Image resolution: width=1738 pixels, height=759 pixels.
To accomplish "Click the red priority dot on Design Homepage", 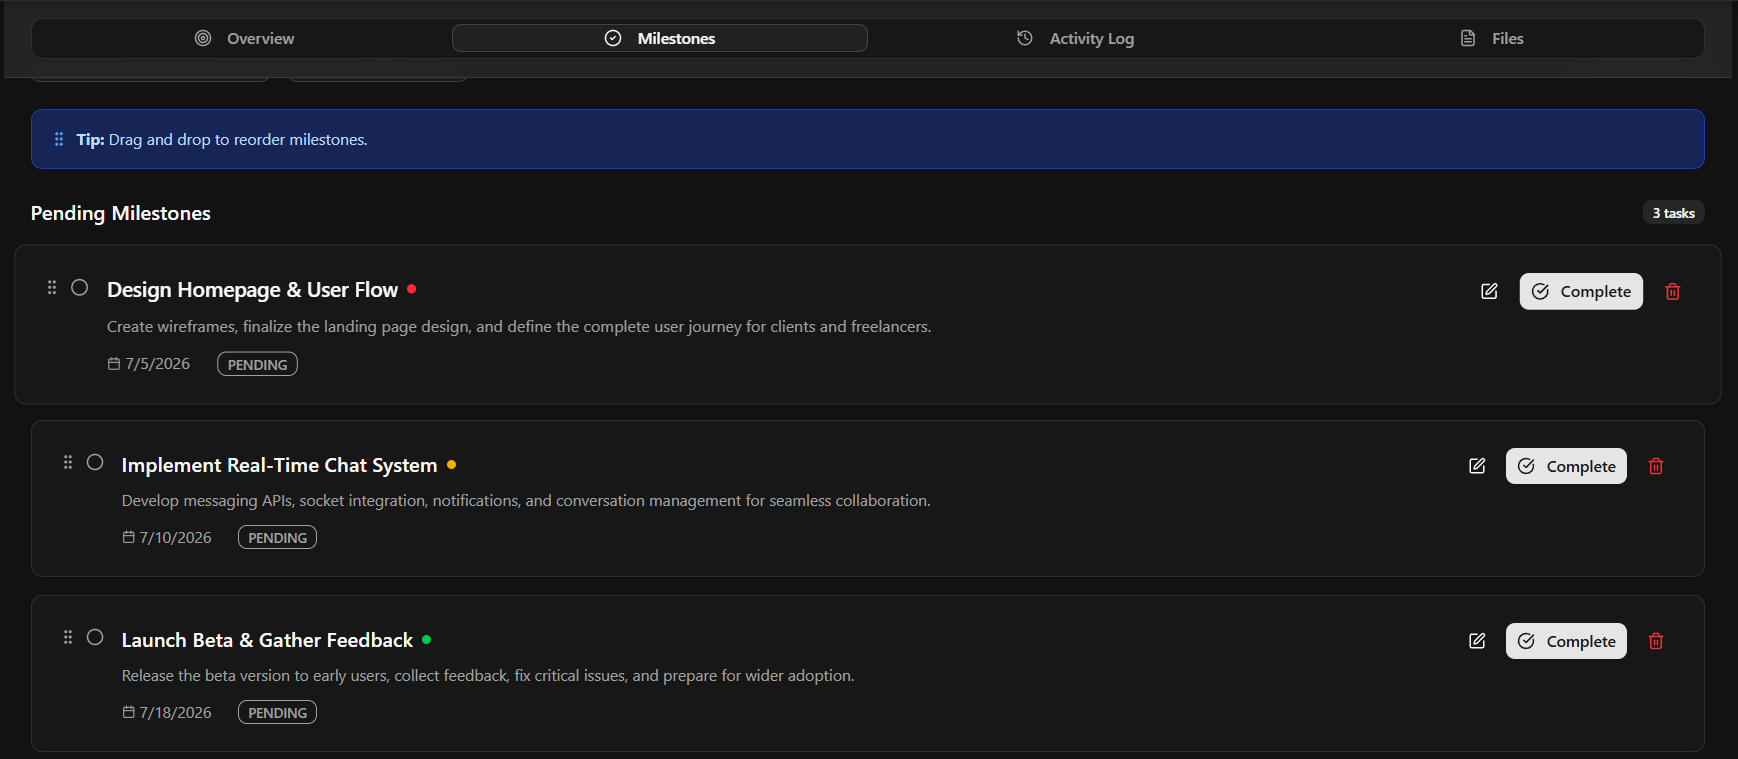I will [411, 289].
